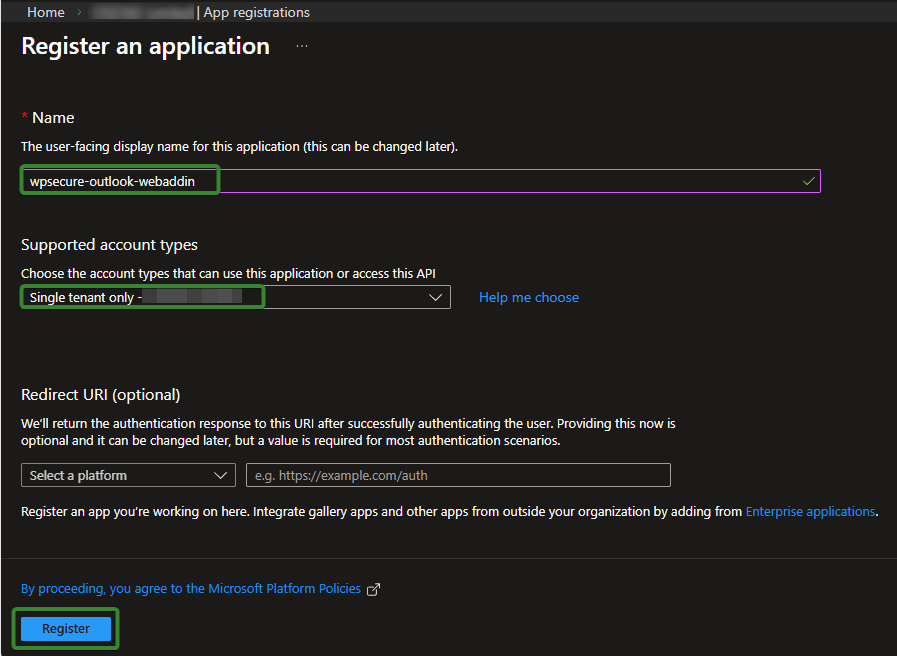Screen dimensions: 897x656
Task: Click the breadcrumb chevron after Home
Action: (x=79, y=13)
